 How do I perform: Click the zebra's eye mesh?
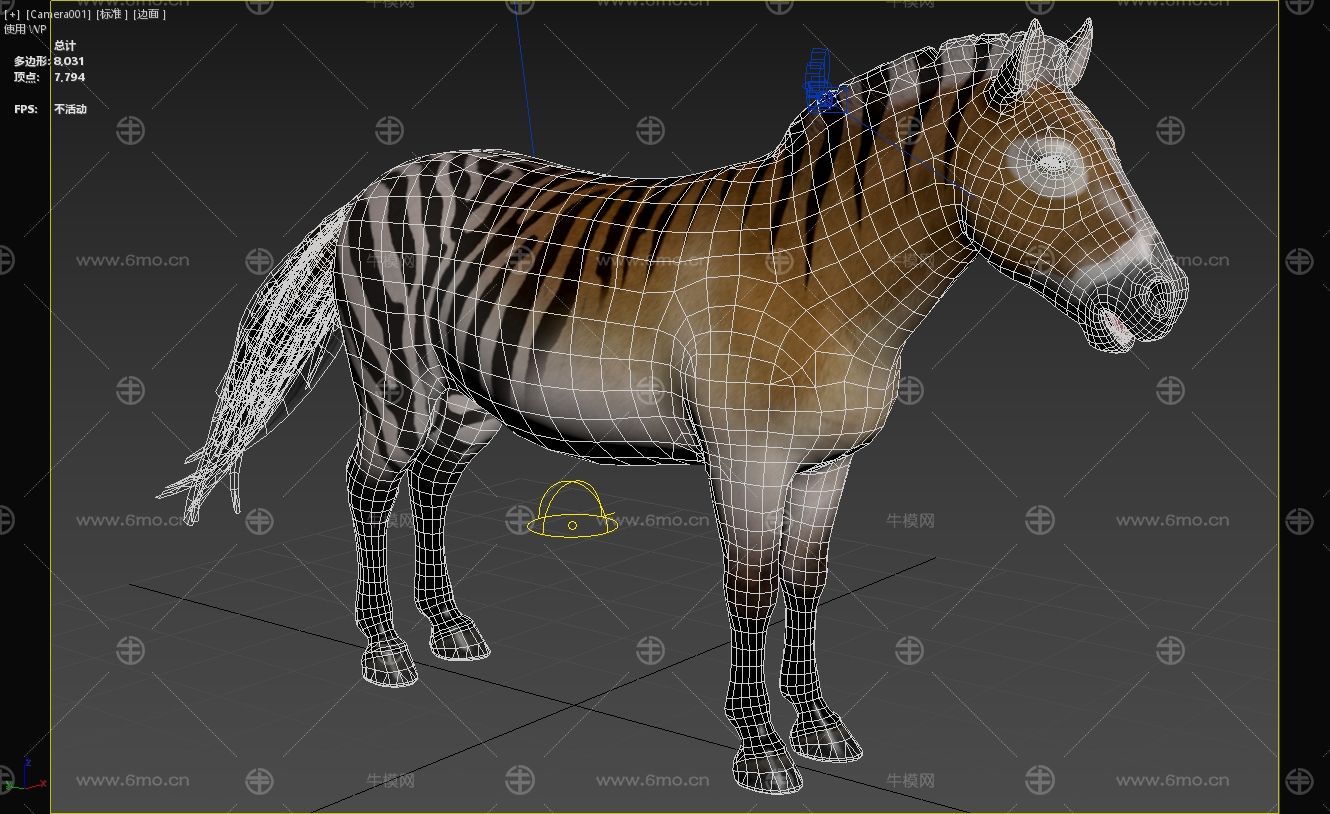pos(1050,162)
